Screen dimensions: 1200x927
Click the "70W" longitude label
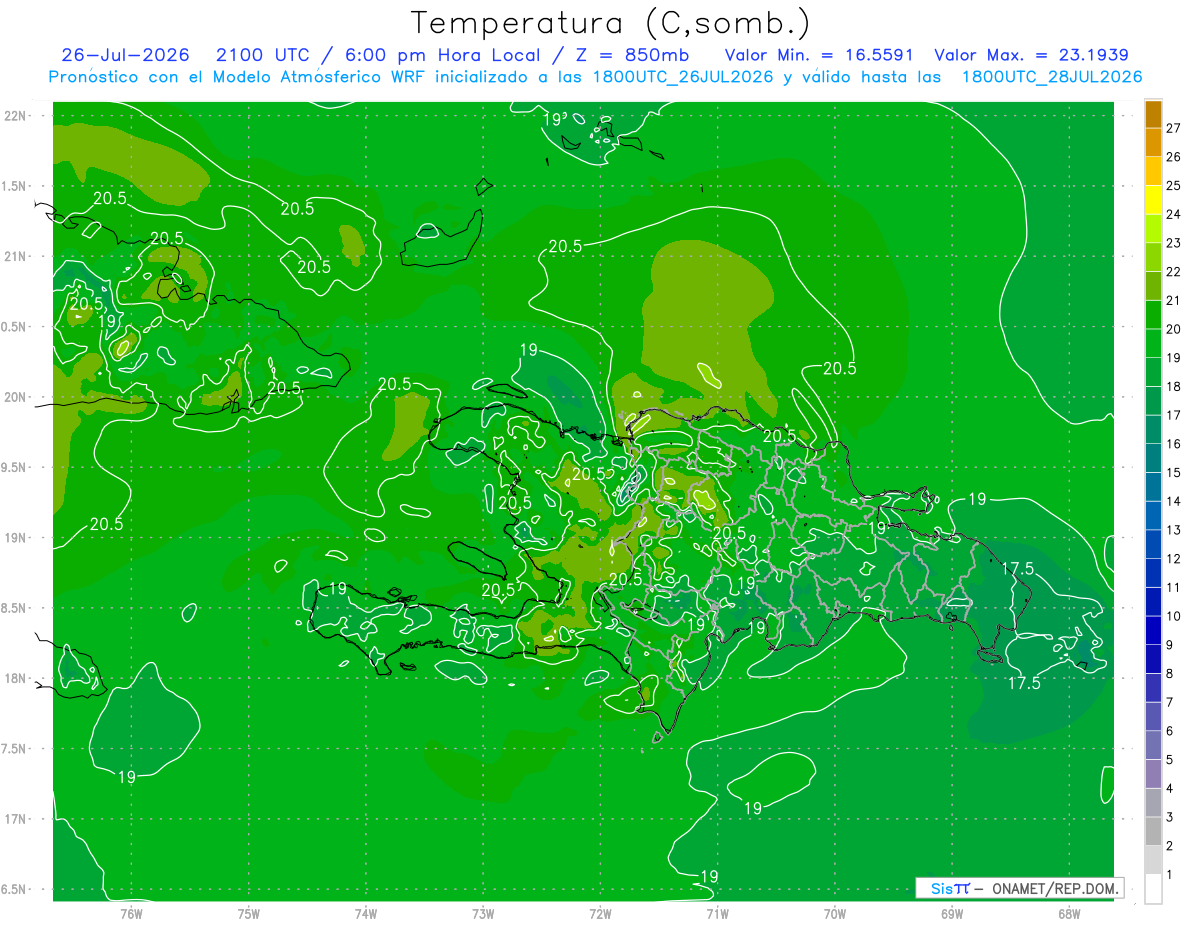click(835, 913)
